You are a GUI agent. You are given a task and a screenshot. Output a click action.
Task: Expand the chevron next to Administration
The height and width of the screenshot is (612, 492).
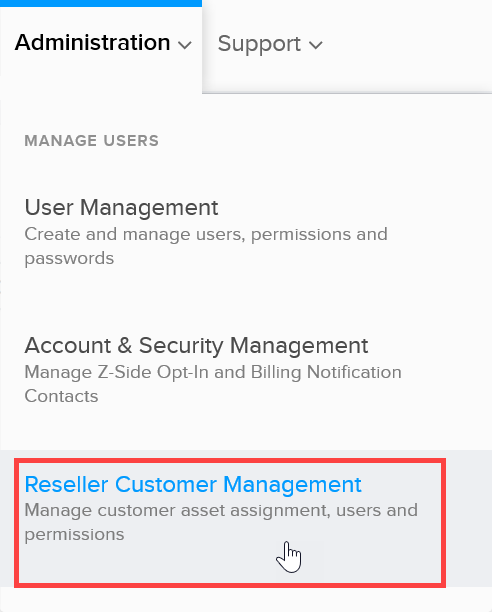click(185, 45)
